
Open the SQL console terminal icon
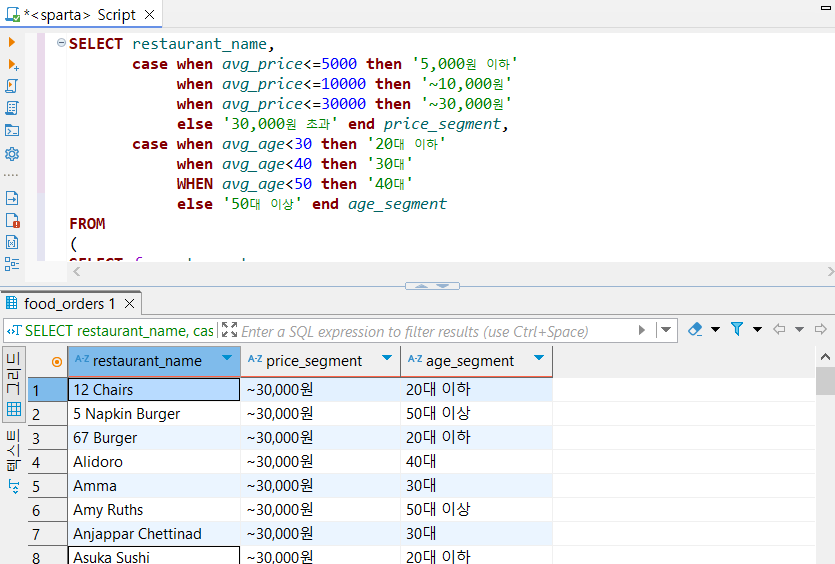[x=12, y=130]
